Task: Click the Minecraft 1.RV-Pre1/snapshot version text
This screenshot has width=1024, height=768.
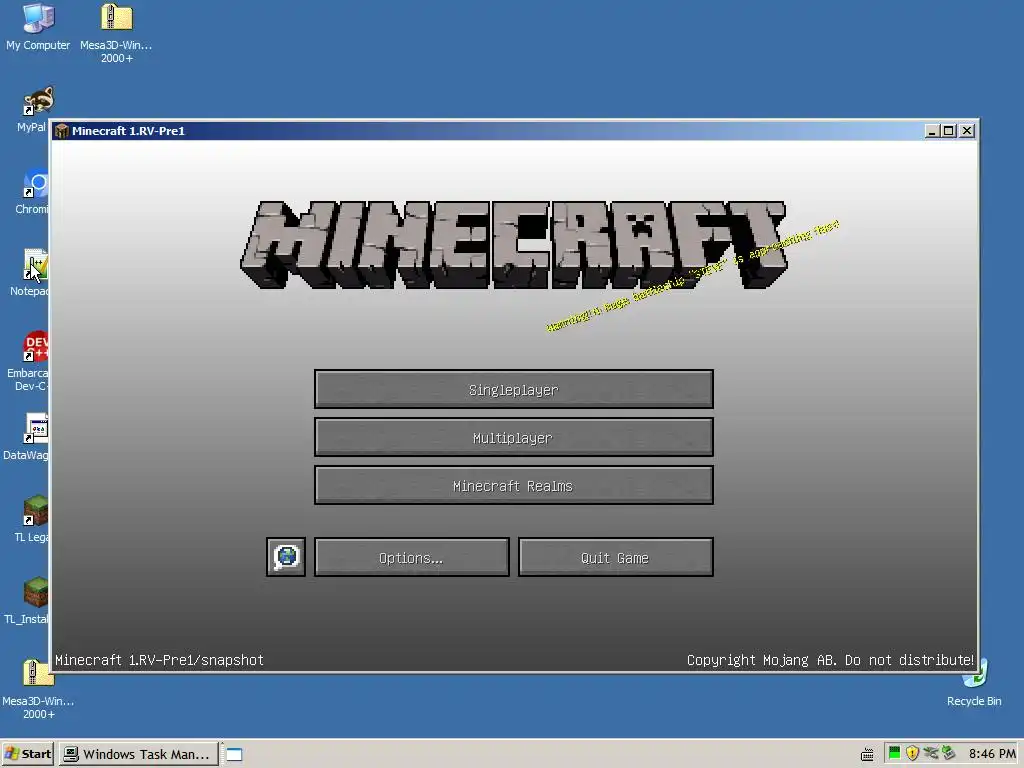Action: pos(159,660)
